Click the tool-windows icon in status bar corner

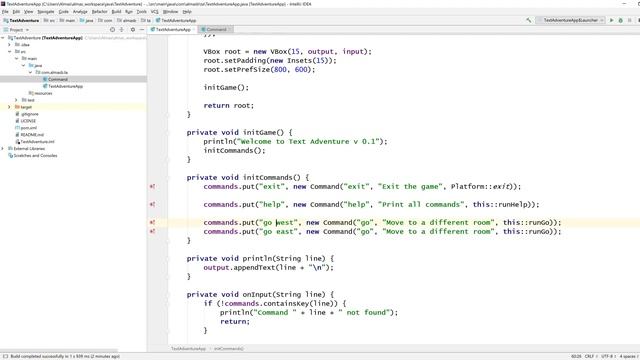click(5, 356)
